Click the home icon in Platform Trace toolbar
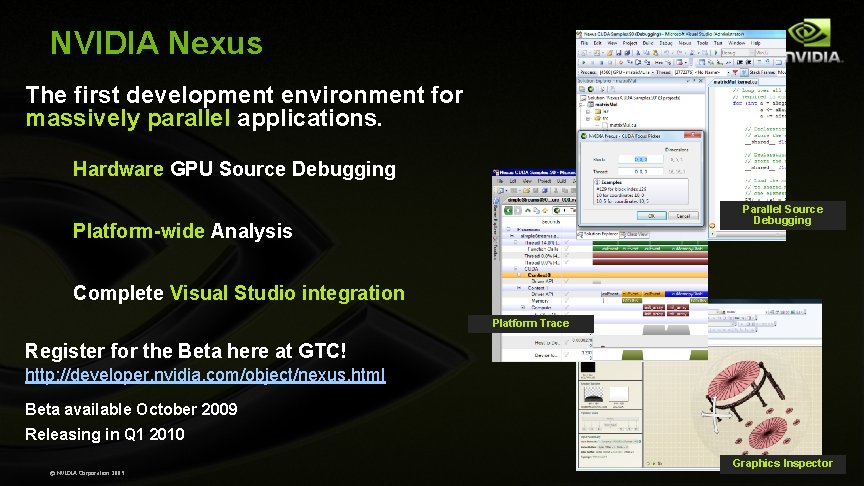Image resolution: width=864 pixels, height=486 pixels. click(545, 210)
